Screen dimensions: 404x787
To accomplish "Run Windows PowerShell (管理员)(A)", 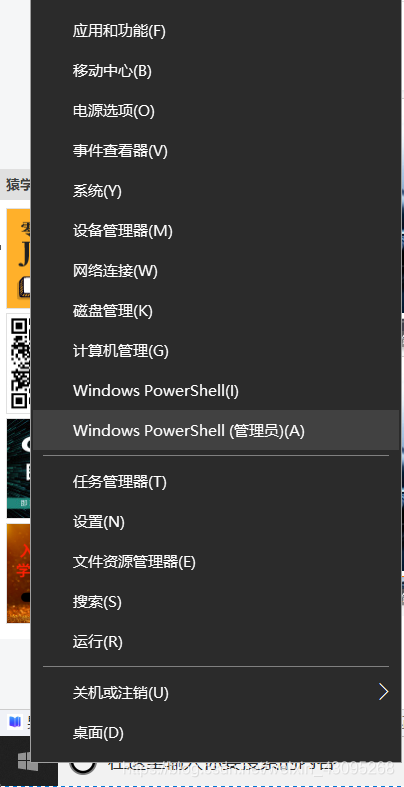I will [216, 431].
